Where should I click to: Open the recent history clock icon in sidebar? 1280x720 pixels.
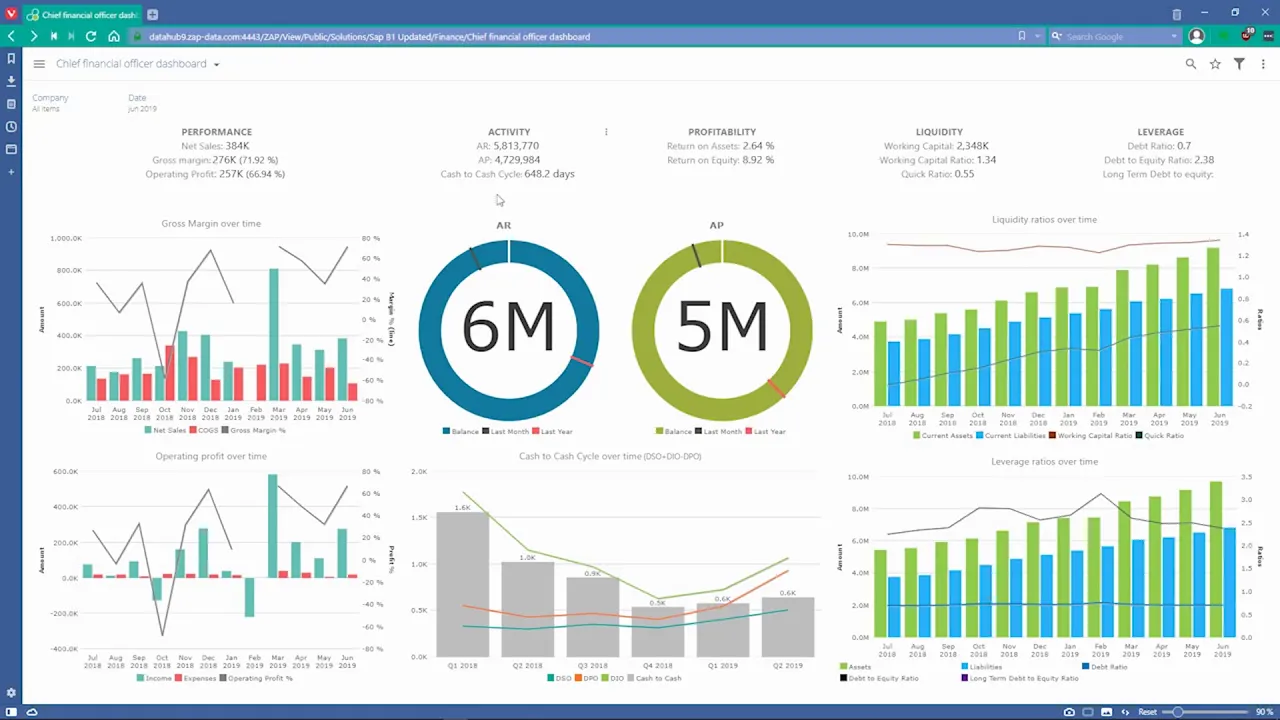(11, 126)
